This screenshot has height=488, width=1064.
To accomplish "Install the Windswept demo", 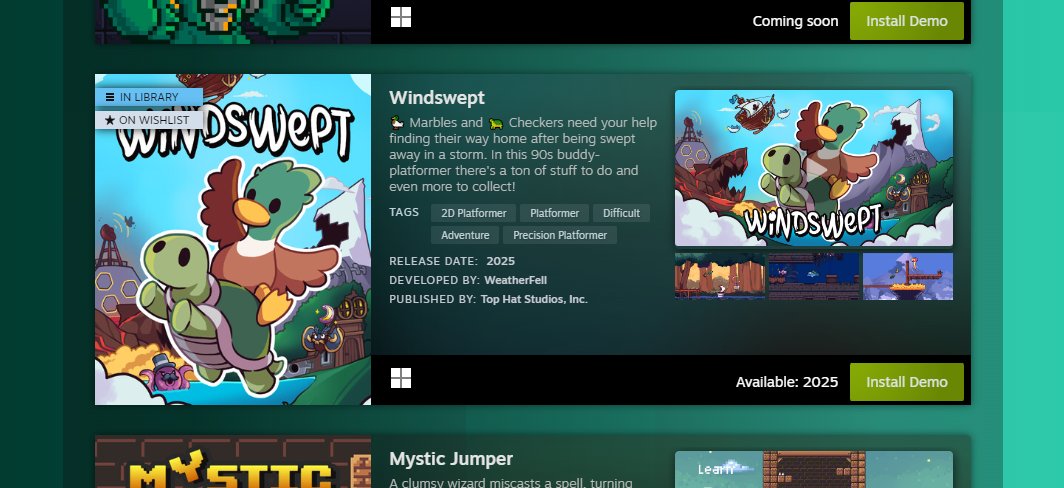I will (907, 382).
